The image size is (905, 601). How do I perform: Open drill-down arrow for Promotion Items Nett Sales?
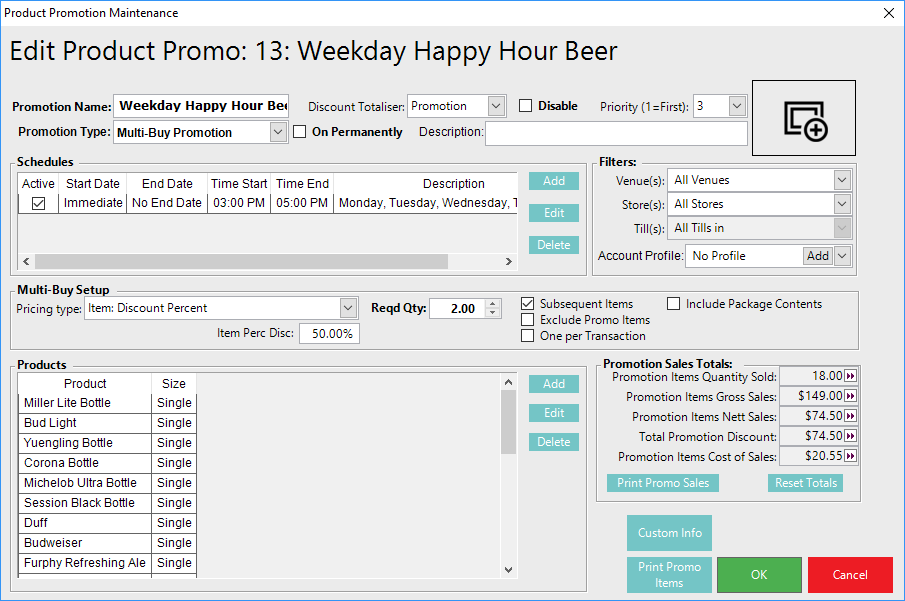[x=851, y=416]
